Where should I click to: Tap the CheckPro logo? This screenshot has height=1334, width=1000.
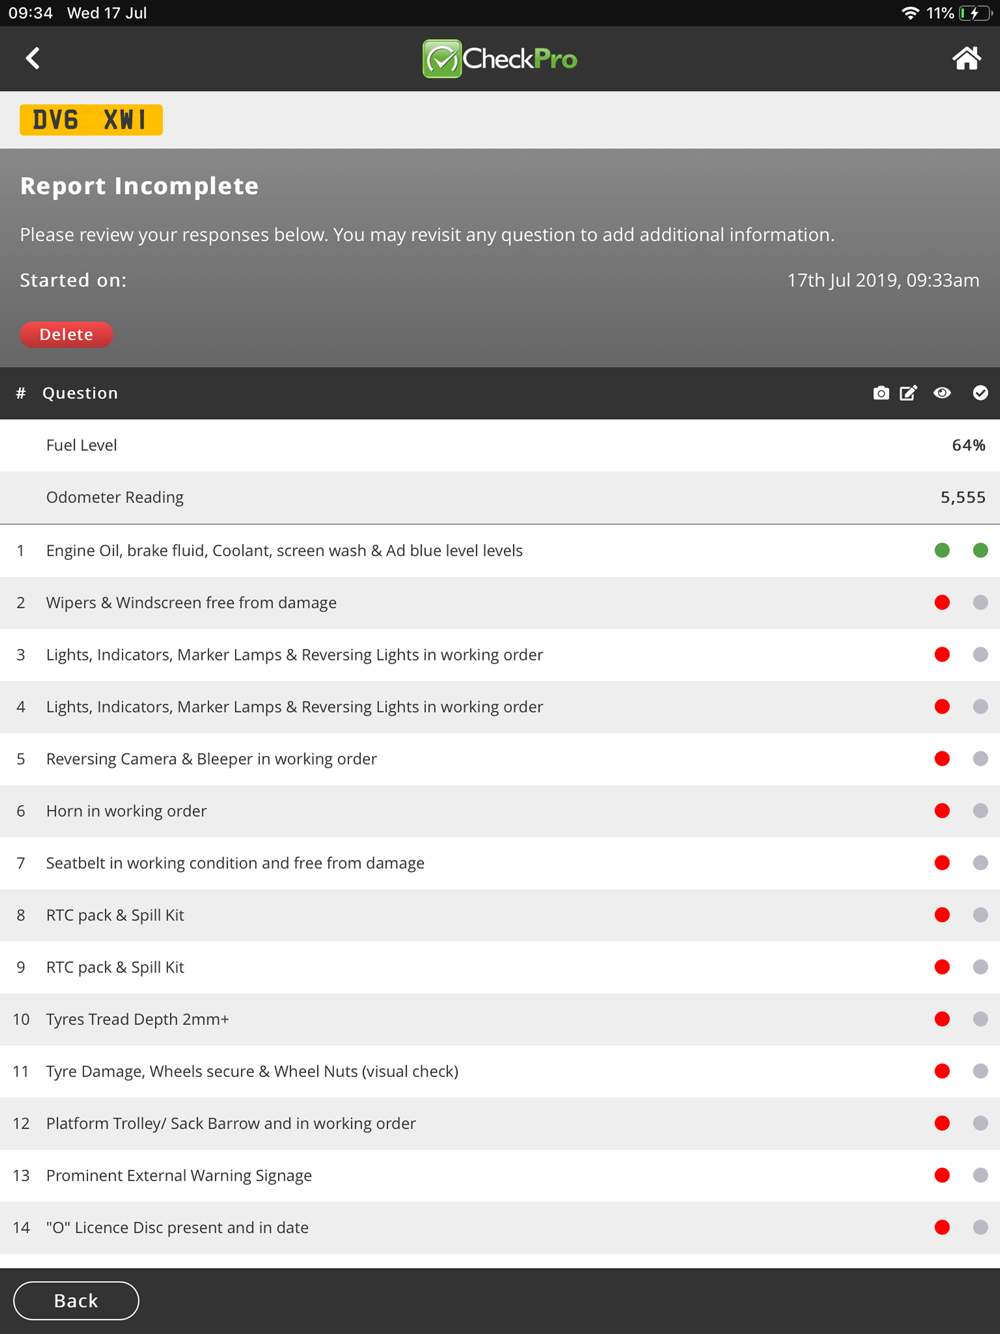point(500,58)
